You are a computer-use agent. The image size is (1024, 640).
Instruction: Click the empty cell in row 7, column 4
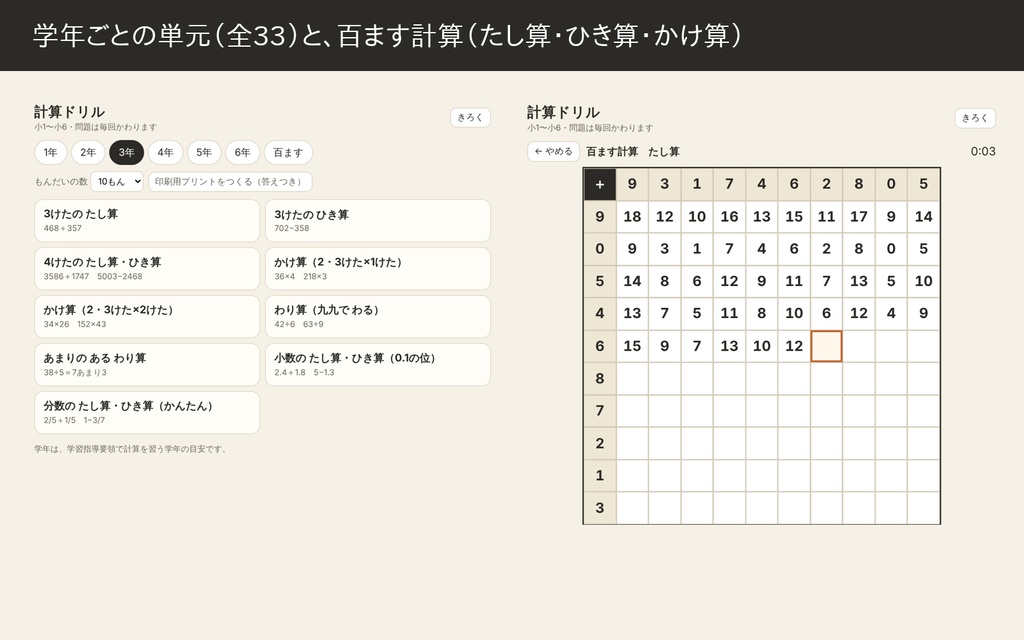[761, 411]
